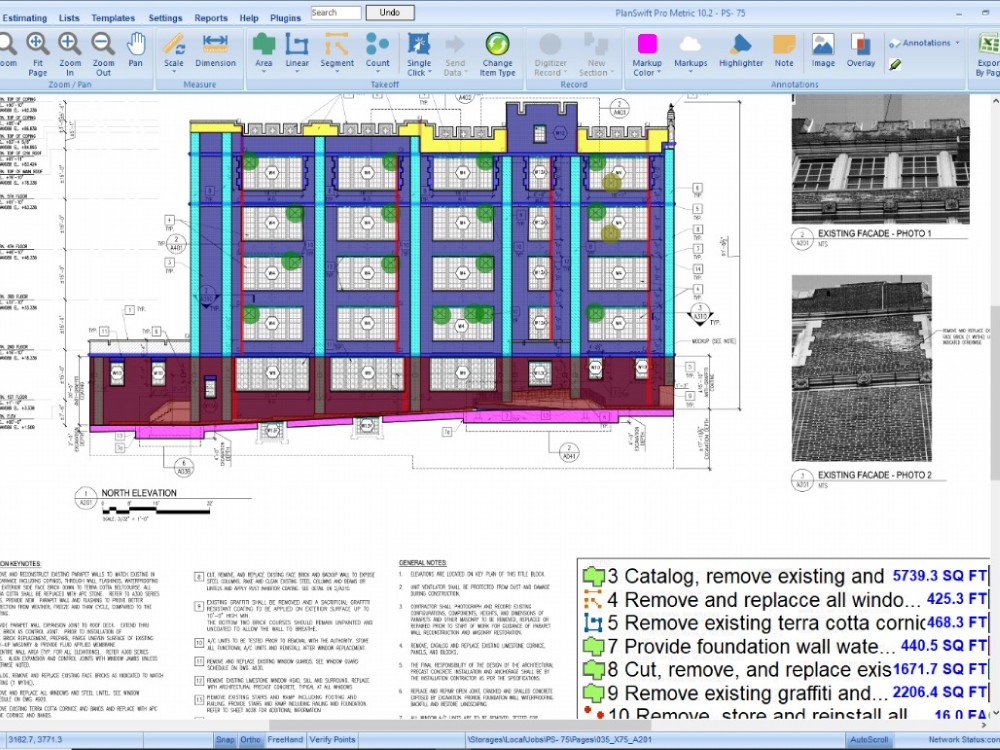This screenshot has width=1000, height=750.
Task: Click the Existing Facade Photo 2 image
Action: 862,368
